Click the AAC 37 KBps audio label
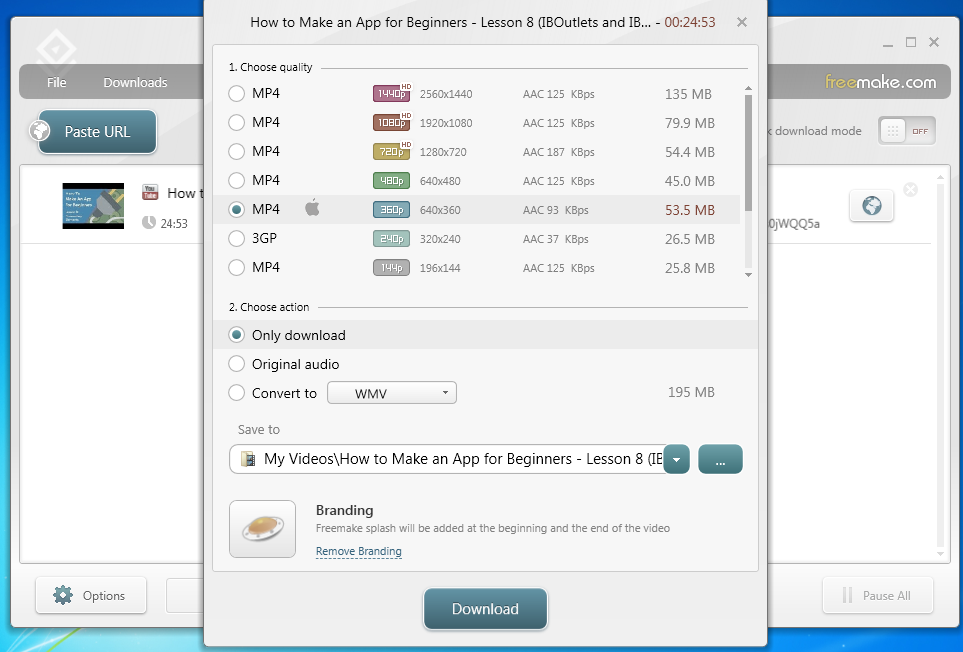 555,239
